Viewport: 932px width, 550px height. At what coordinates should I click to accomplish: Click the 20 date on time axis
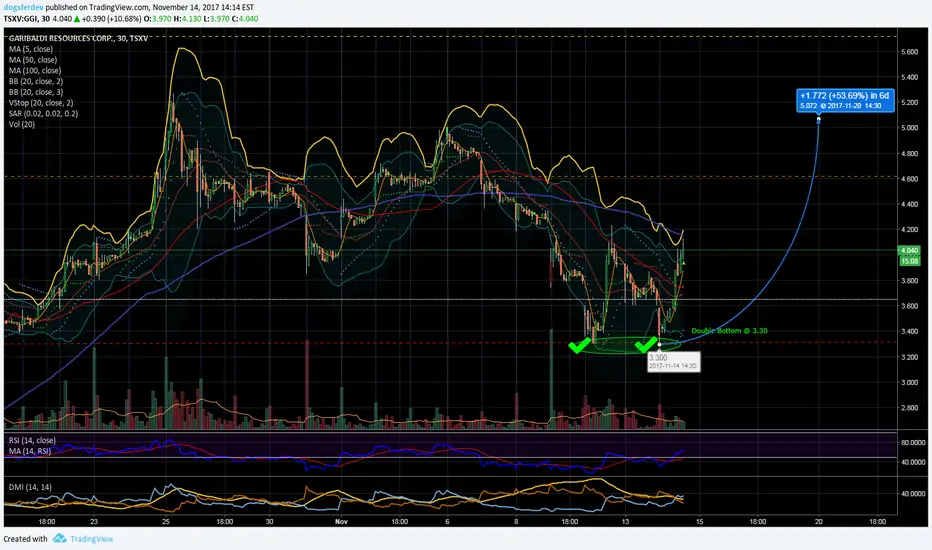[x=818, y=522]
